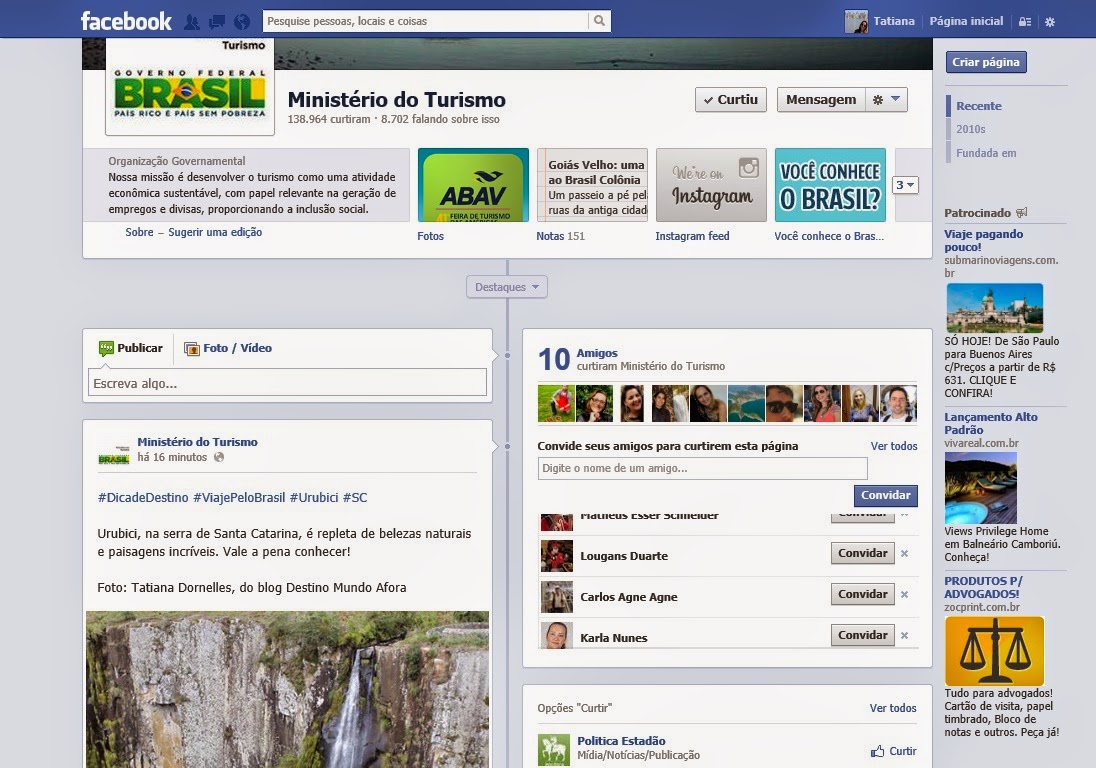
Task: Click the #Urubici hashtag
Action: pos(314,498)
